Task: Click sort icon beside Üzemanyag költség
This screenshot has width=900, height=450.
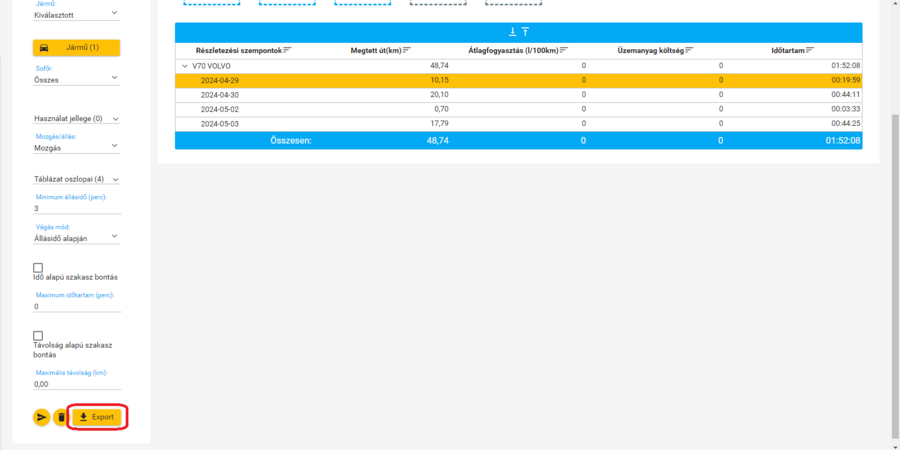Action: click(x=689, y=50)
